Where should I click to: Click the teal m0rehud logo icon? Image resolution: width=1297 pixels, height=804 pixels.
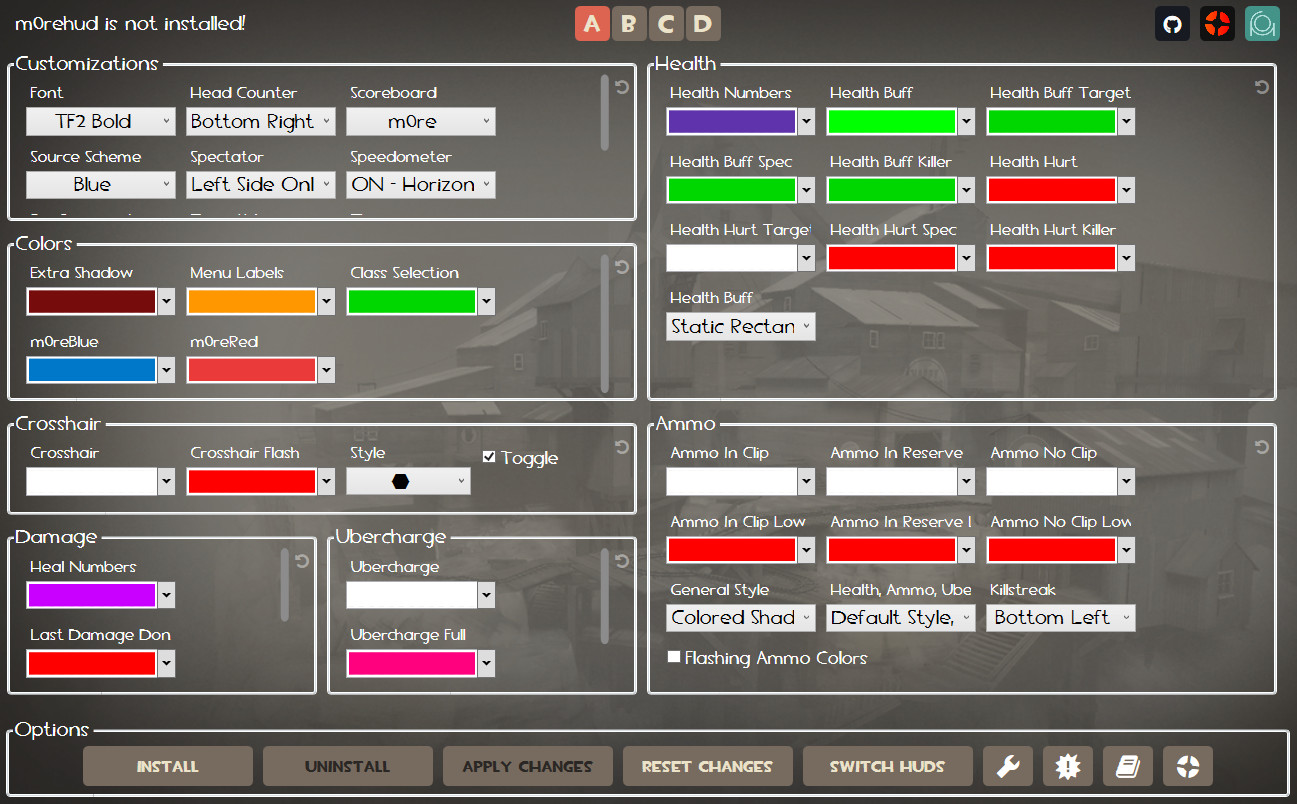point(1262,23)
